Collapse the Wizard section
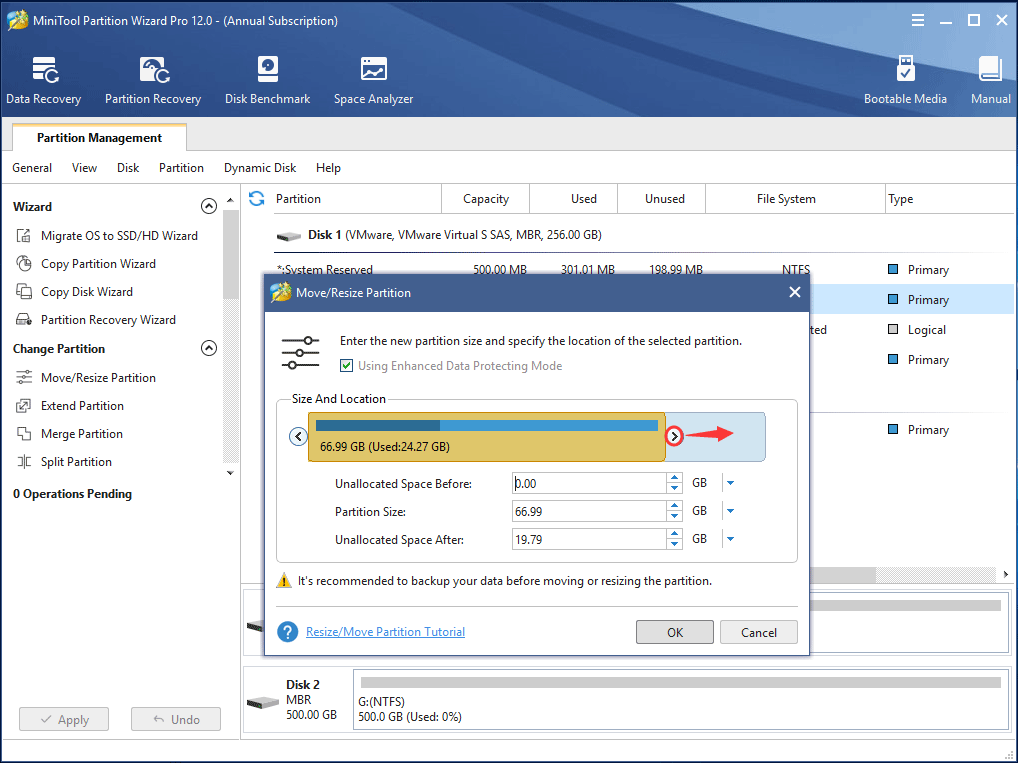The height and width of the screenshot is (763, 1018). coord(209,206)
